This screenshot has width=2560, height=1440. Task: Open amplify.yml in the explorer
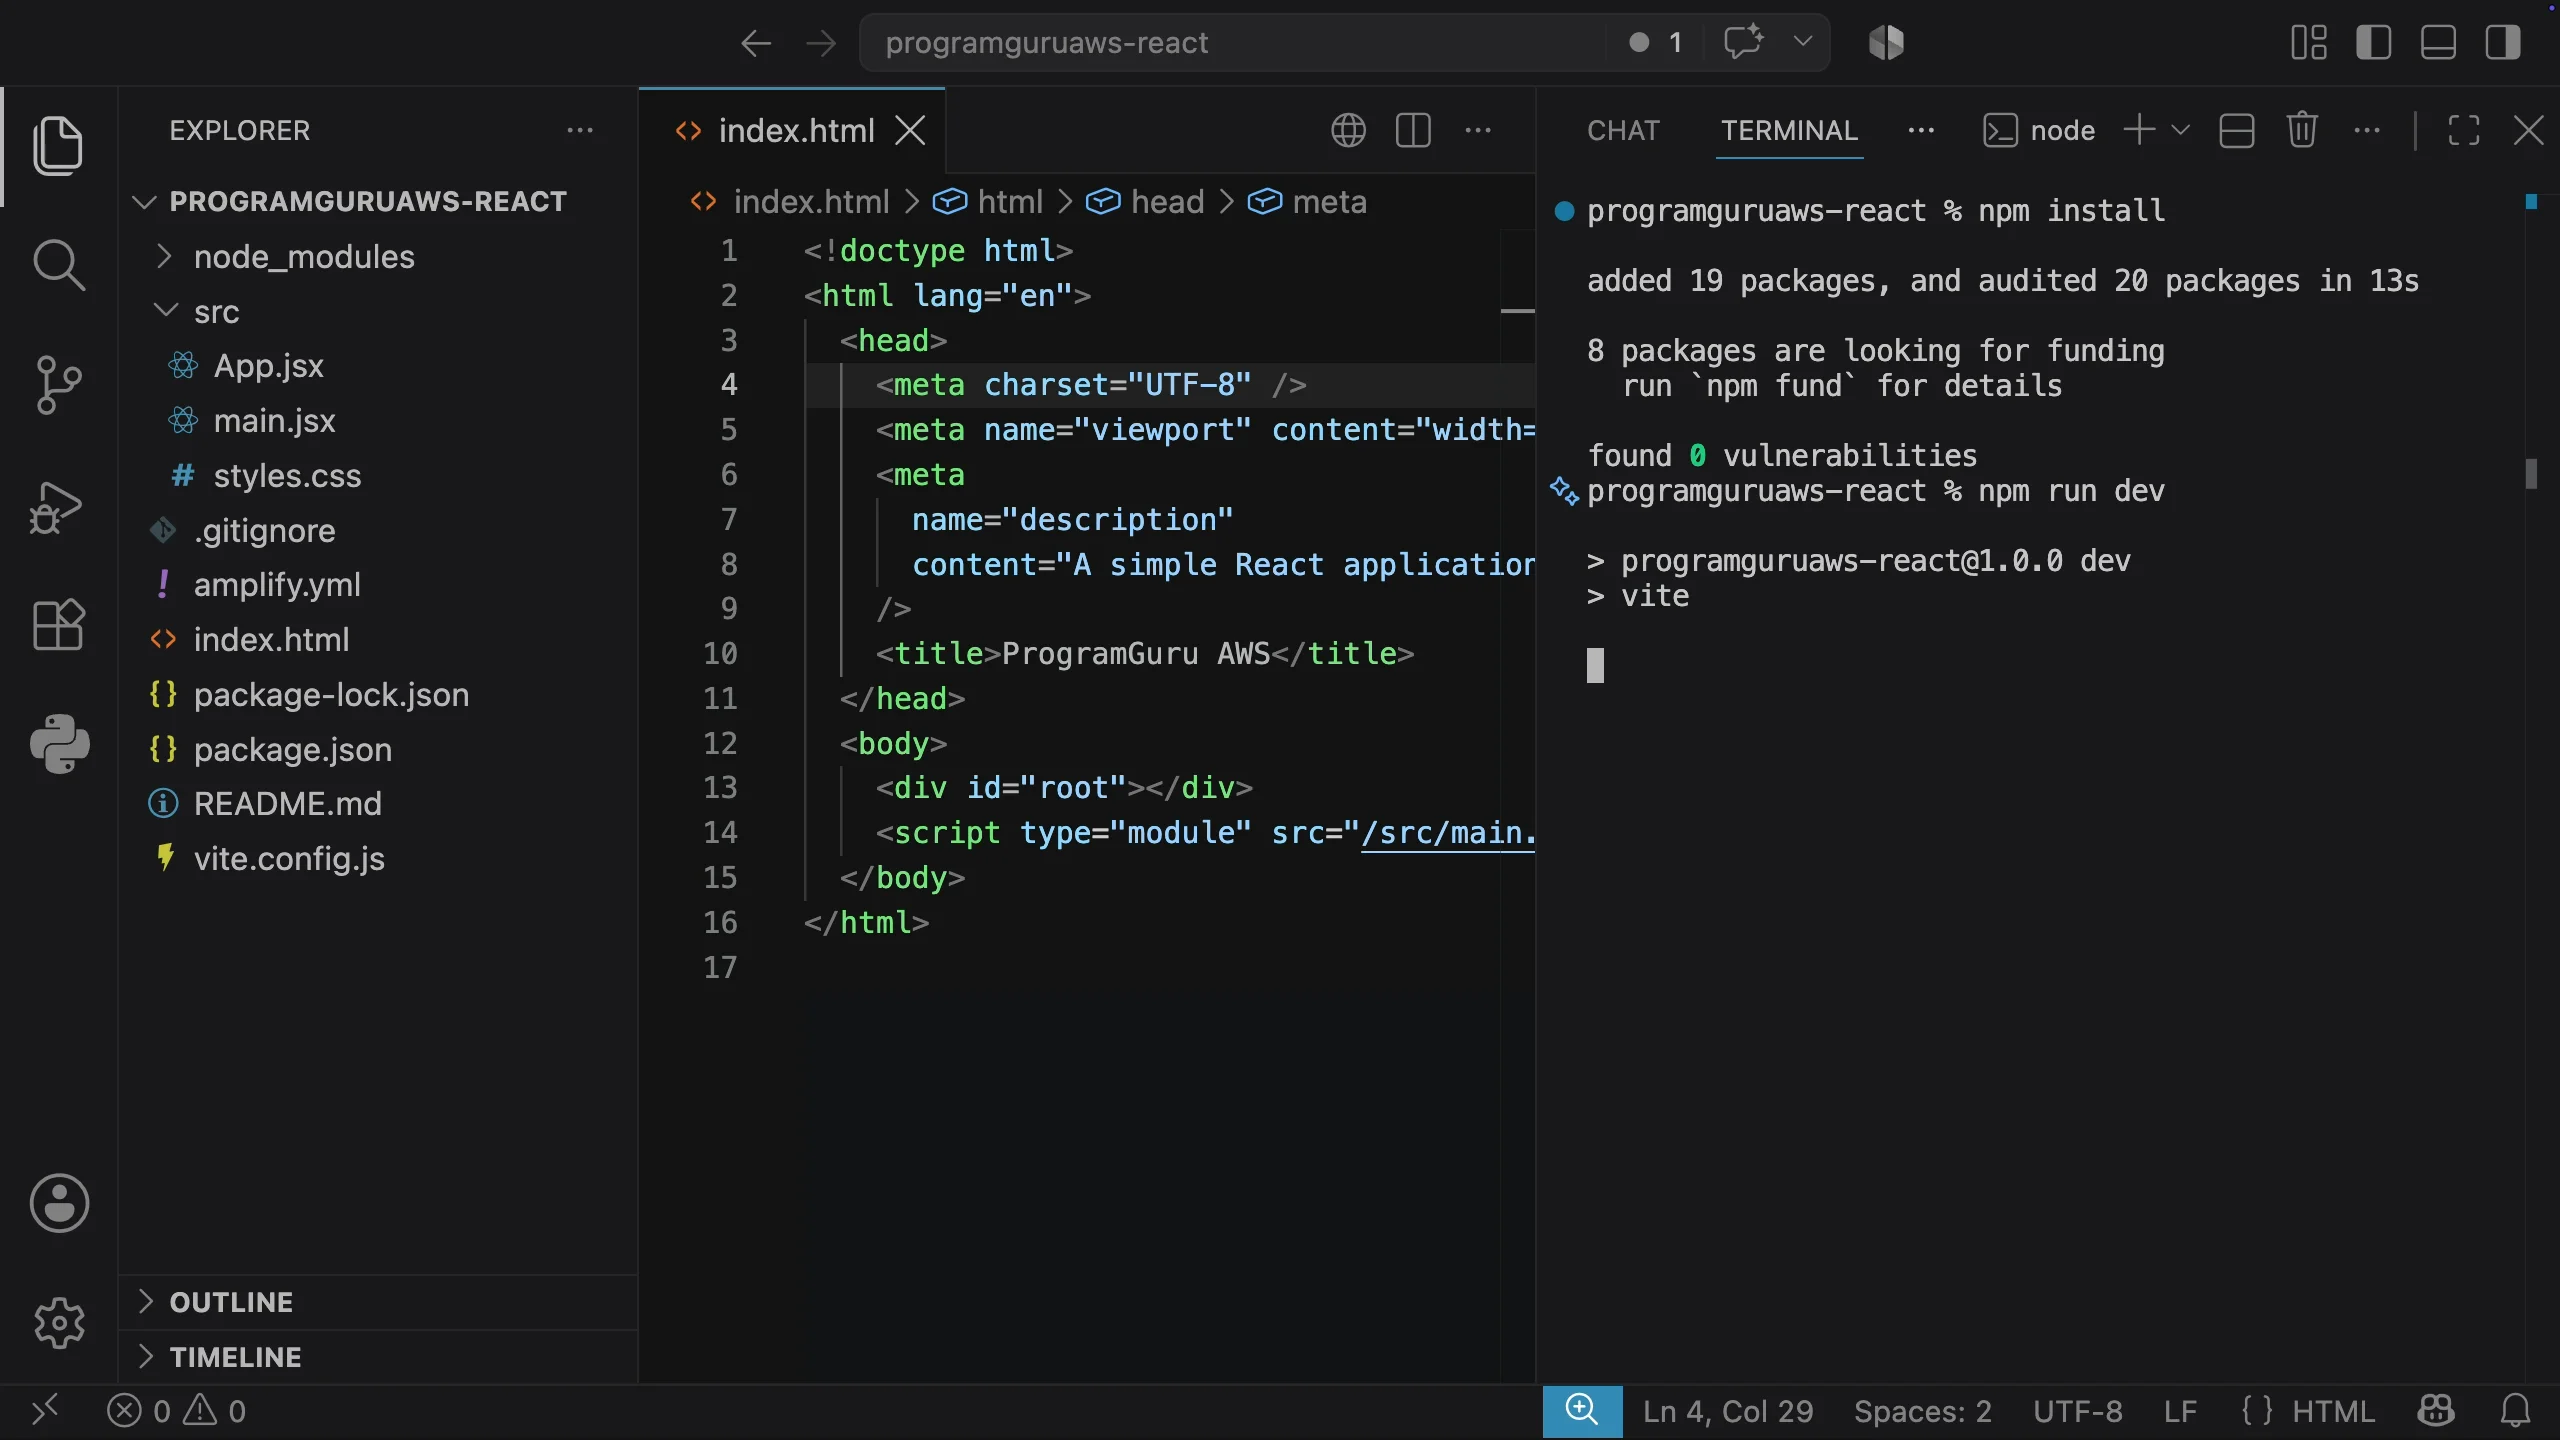[x=378, y=585]
